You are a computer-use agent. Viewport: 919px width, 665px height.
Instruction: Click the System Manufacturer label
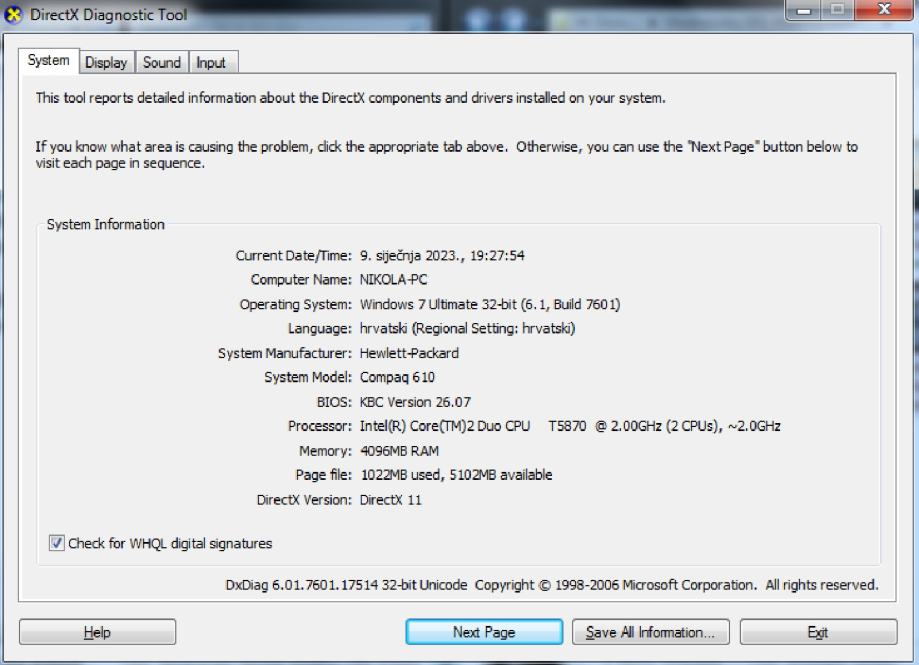tap(285, 353)
